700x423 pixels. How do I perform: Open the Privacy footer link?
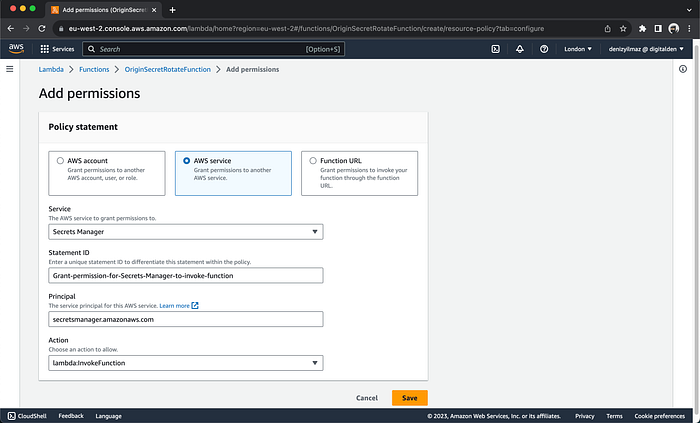point(584,416)
